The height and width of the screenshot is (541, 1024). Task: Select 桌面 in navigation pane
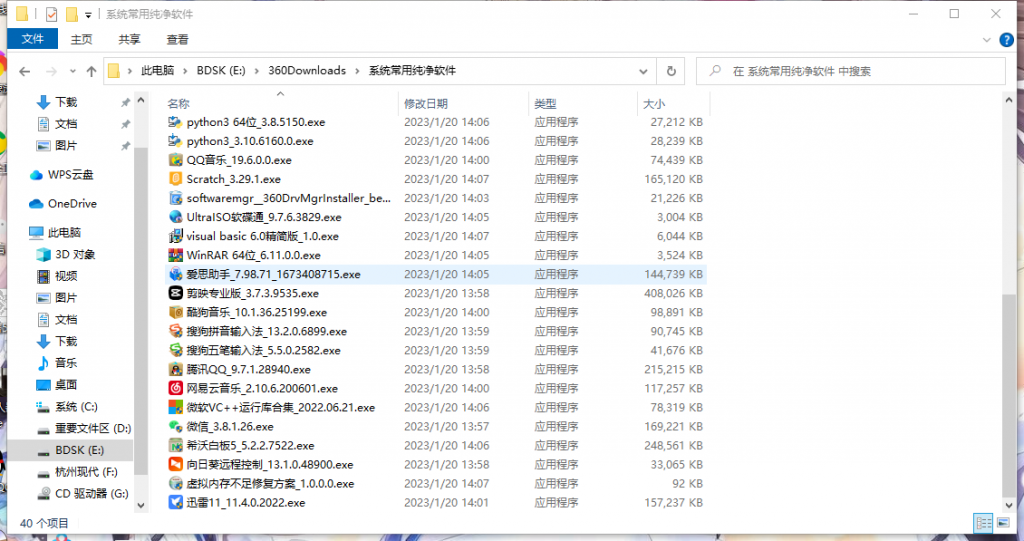pyautogui.click(x=57, y=384)
